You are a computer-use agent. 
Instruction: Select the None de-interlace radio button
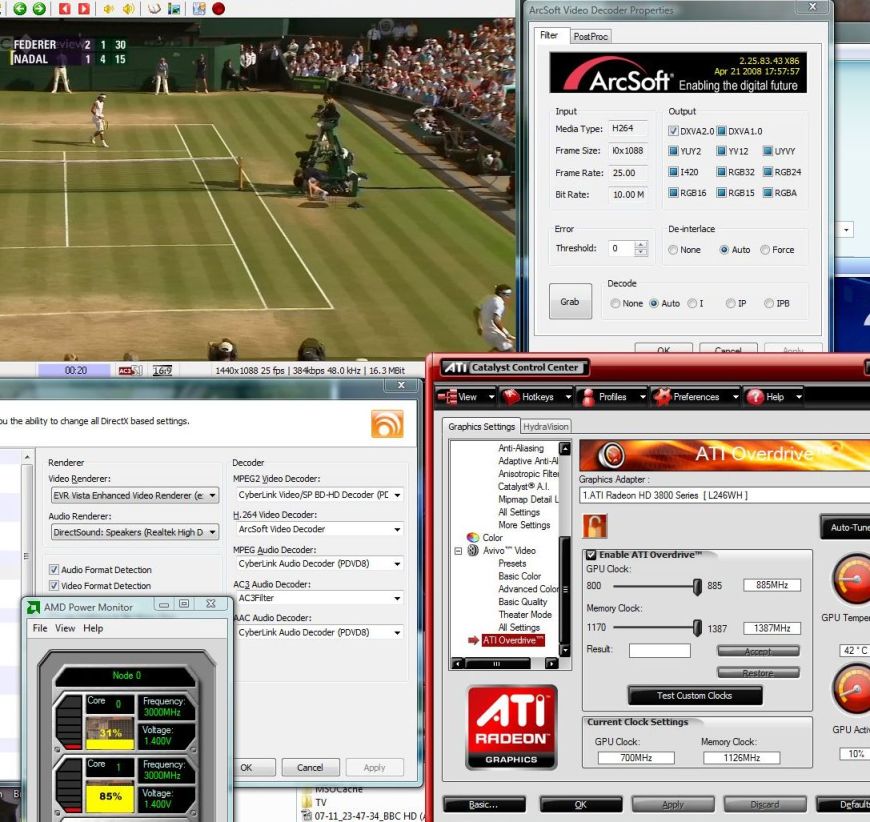pos(673,250)
